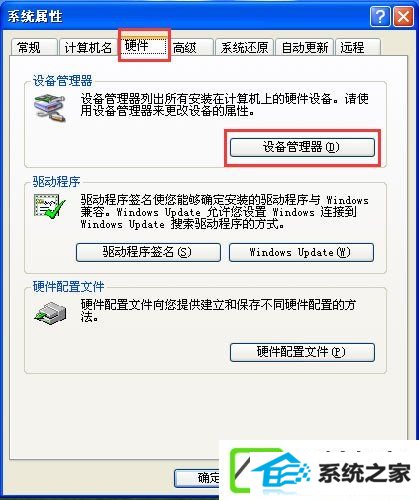Open 硬件配置文件(P) button
Viewport: 419px width, 500px height.
(x=302, y=352)
